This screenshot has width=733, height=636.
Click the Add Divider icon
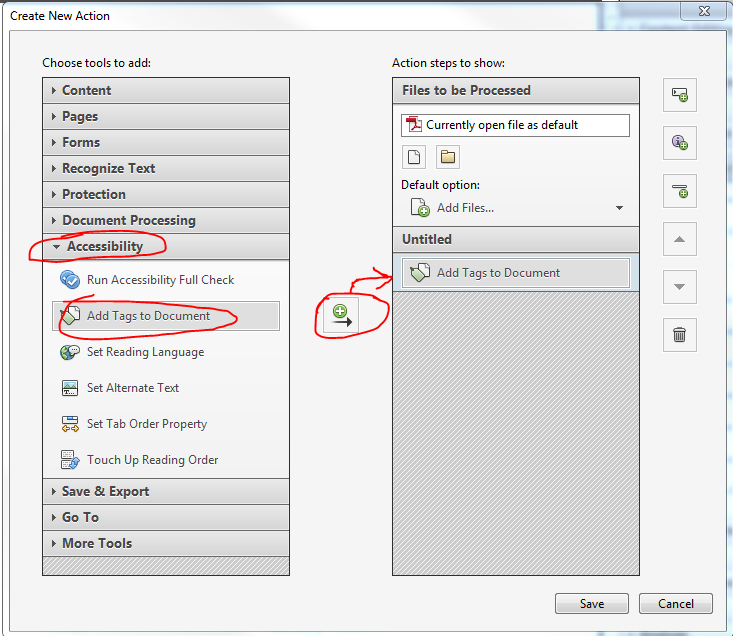(679, 190)
